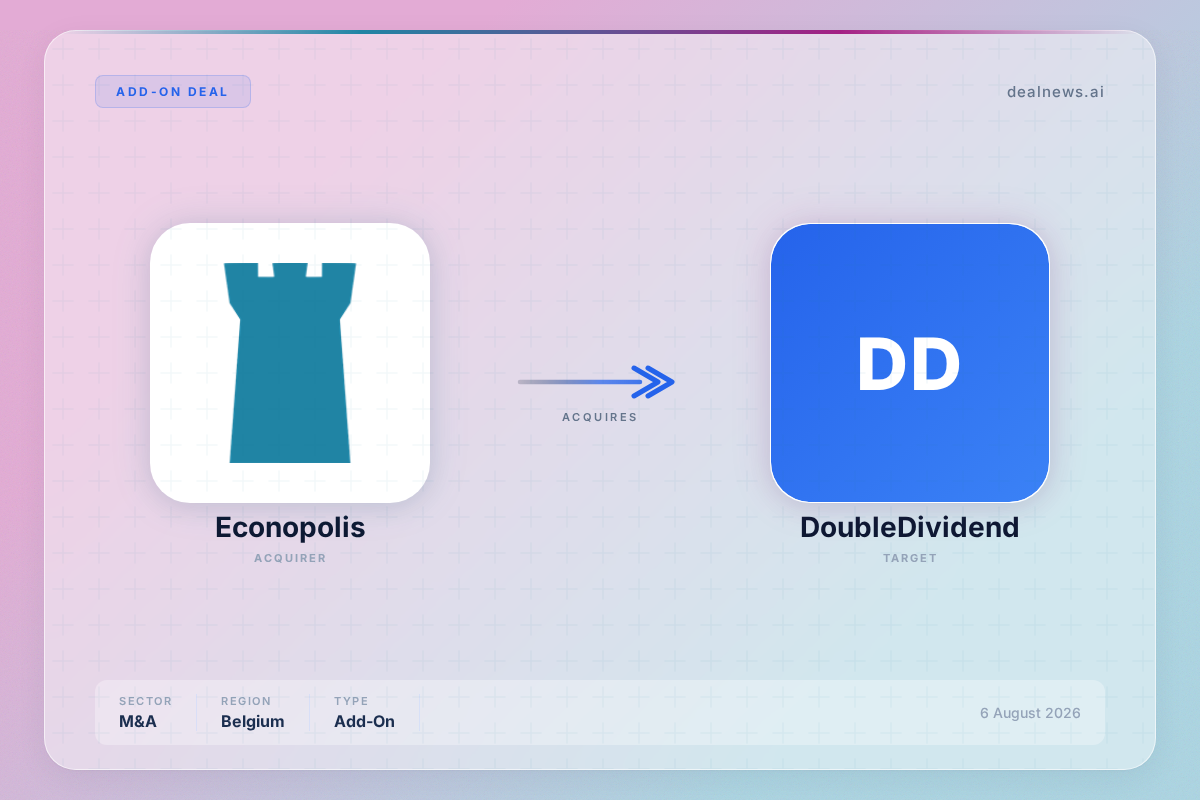Click the M&A sector value
The width and height of the screenshot is (1200, 800).
(x=138, y=721)
